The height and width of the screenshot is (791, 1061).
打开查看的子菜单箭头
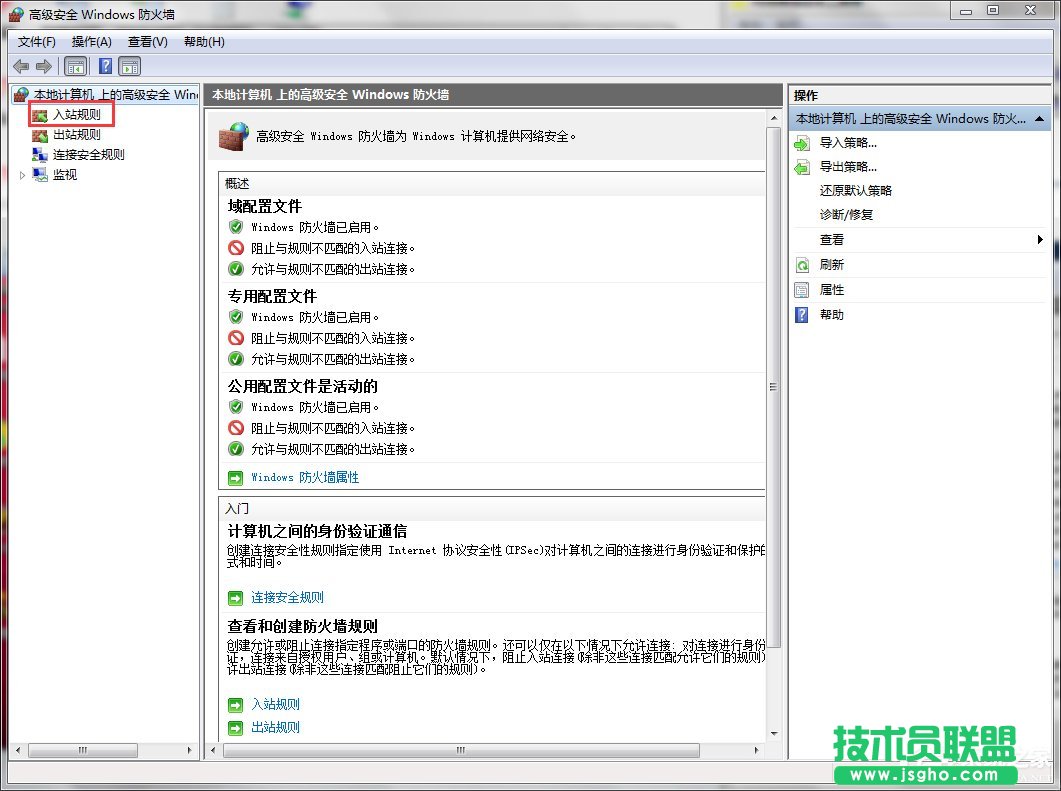coord(1040,239)
